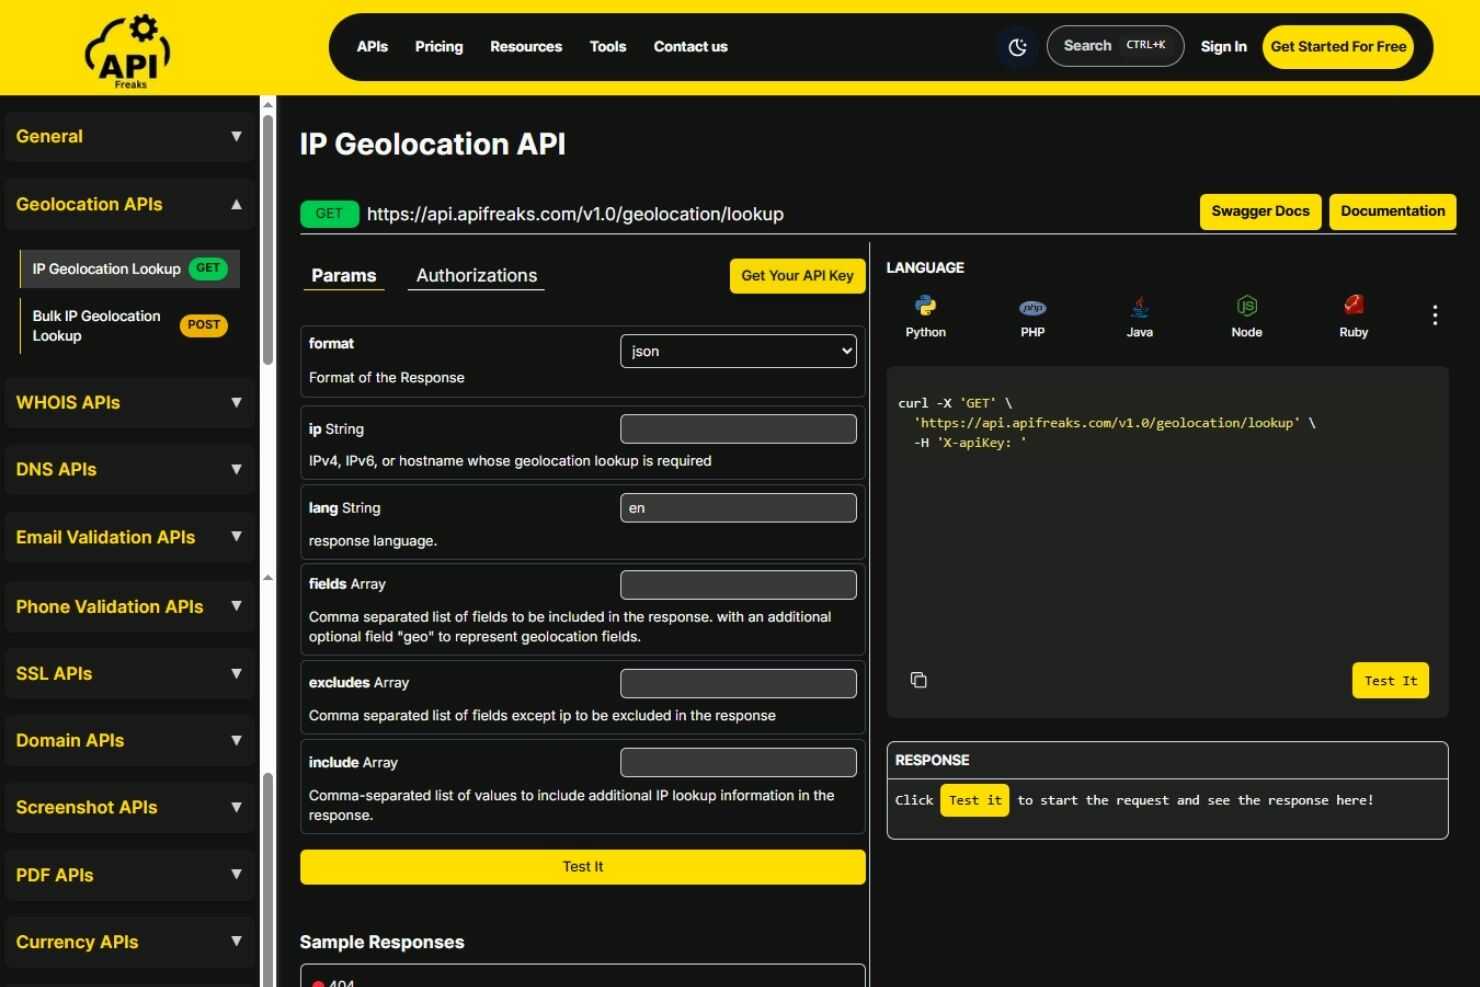This screenshot has width=1480, height=987.
Task: Open the format json dropdown
Action: coord(738,351)
